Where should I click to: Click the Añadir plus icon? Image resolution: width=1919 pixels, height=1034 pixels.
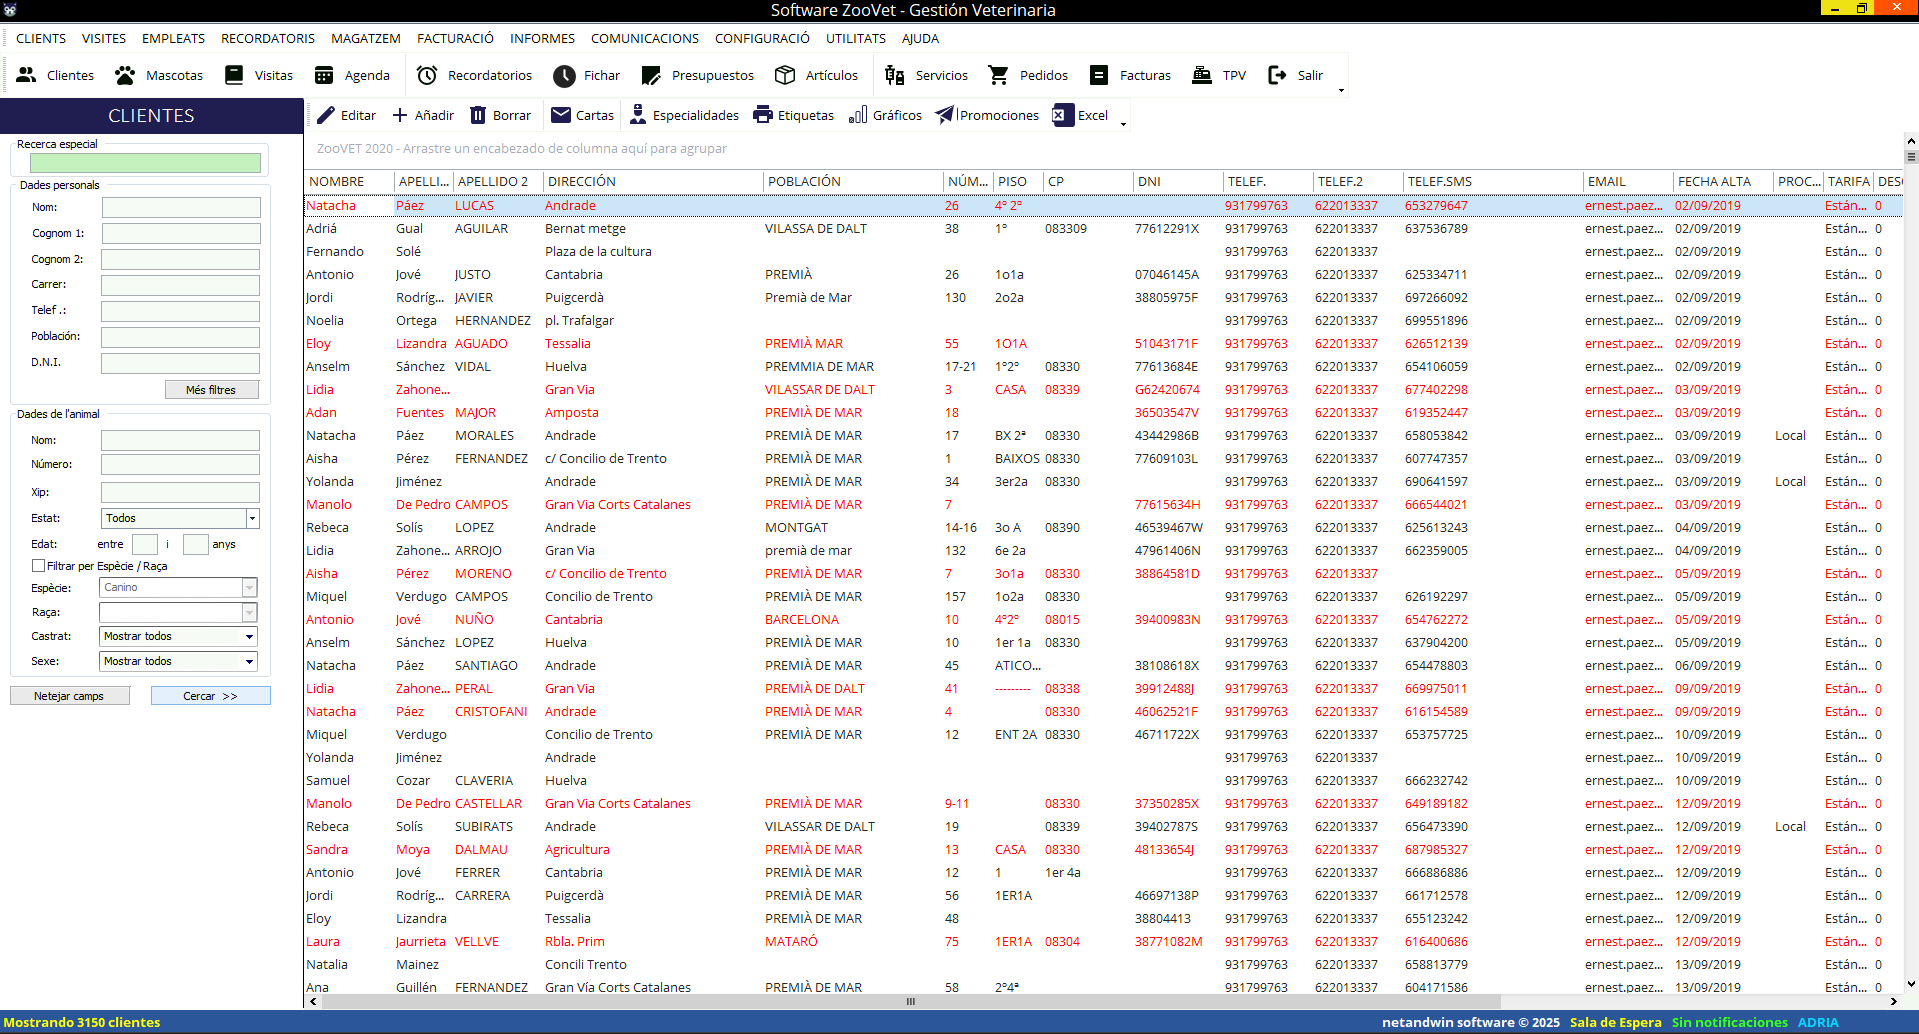(x=400, y=115)
